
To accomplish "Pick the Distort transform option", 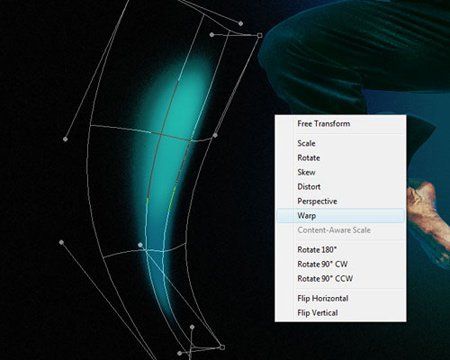I will point(340,187).
